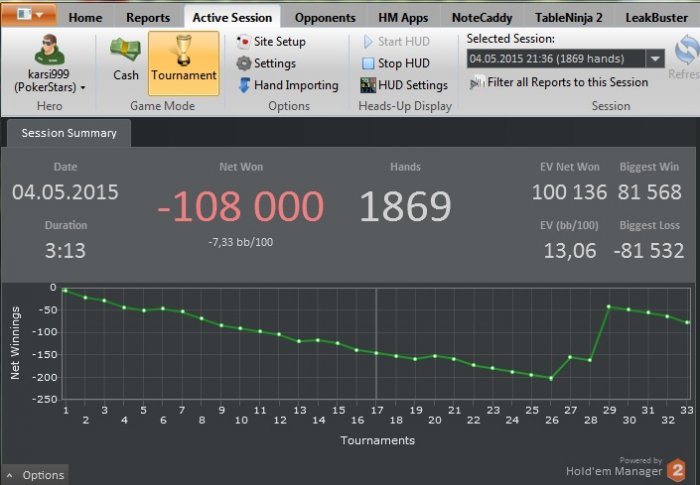Click the Biggest Win value 81 568

pyautogui.click(x=650, y=192)
